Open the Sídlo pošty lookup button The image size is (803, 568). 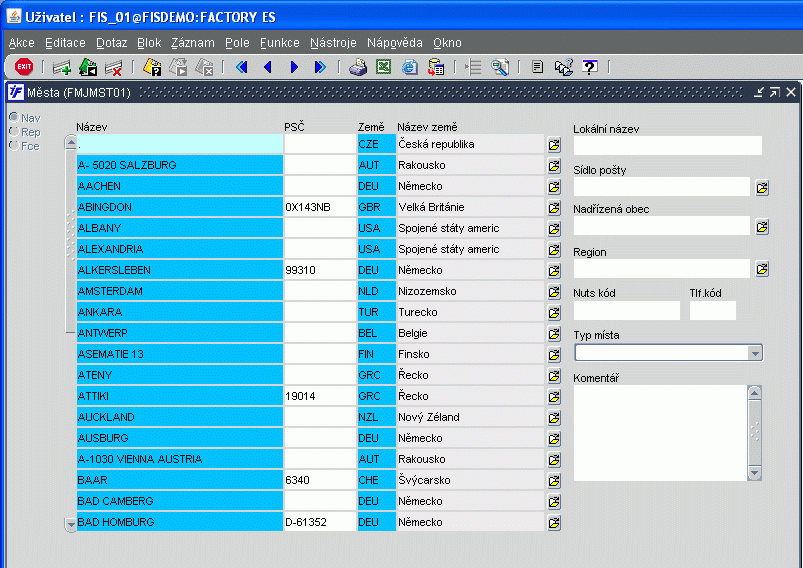point(762,188)
